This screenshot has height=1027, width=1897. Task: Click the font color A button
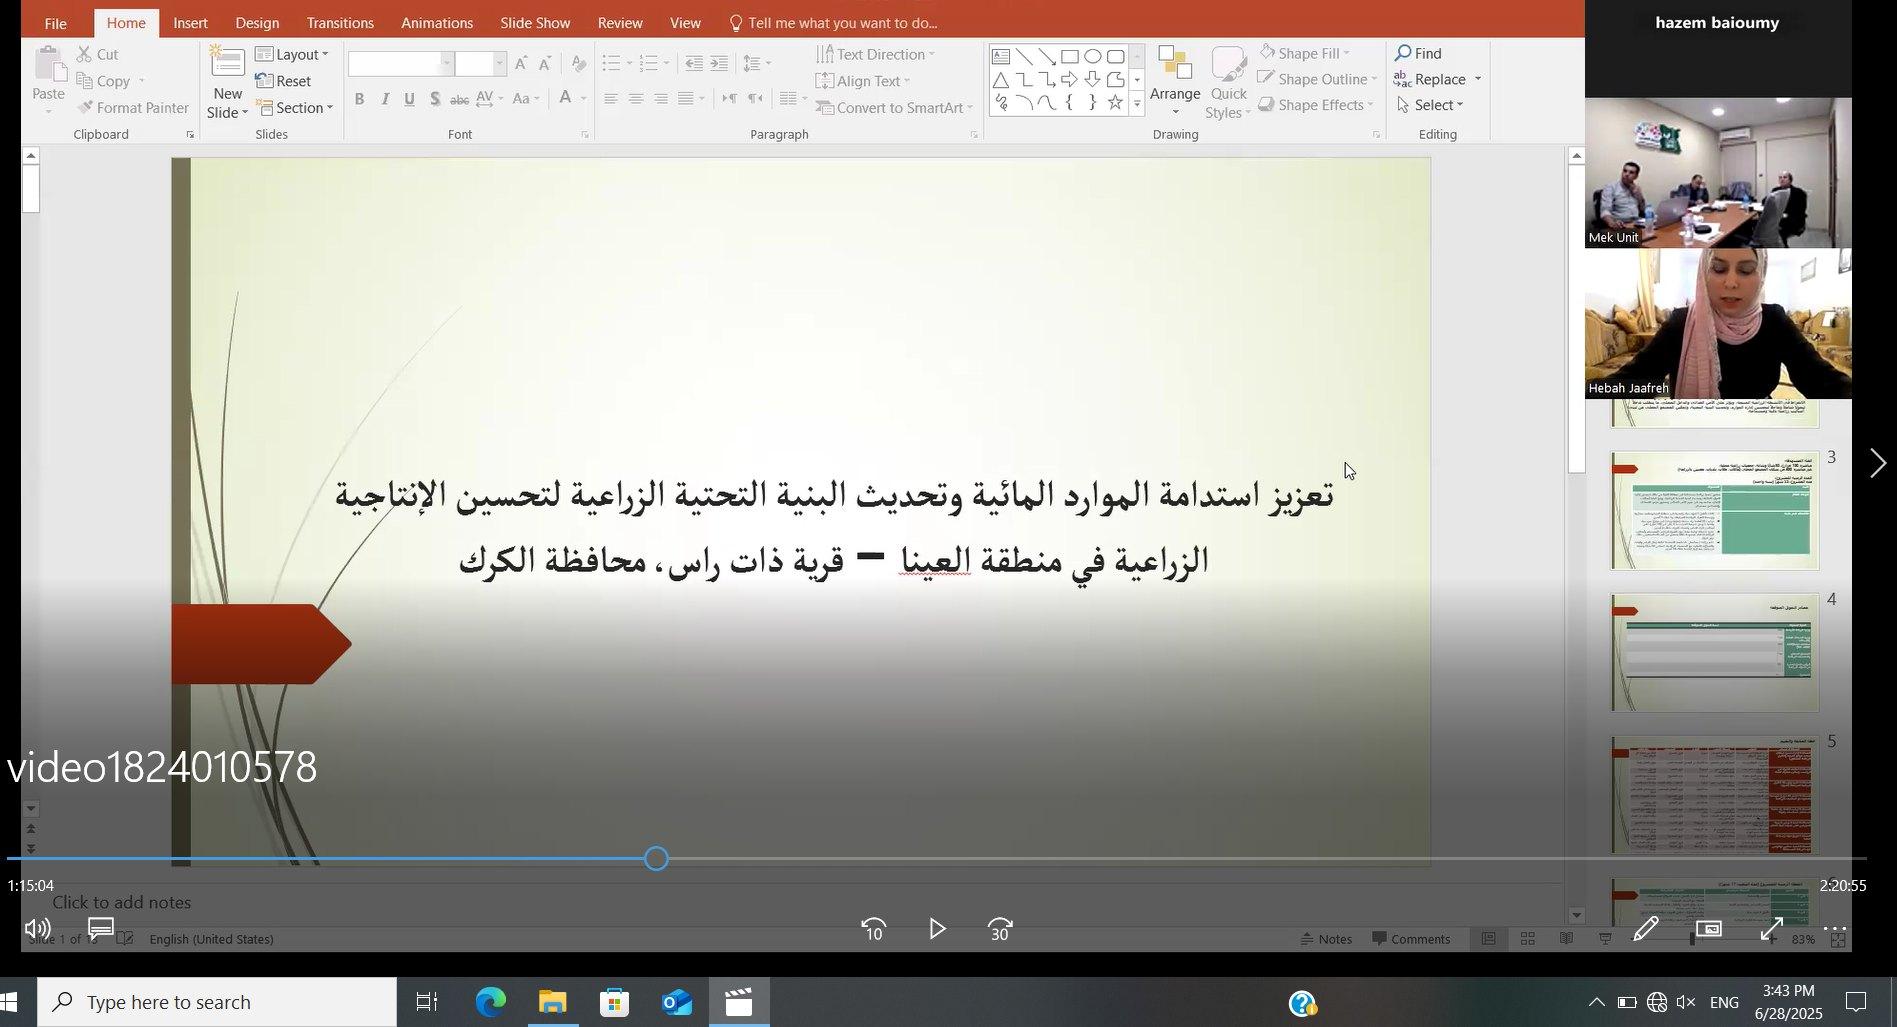pos(566,98)
